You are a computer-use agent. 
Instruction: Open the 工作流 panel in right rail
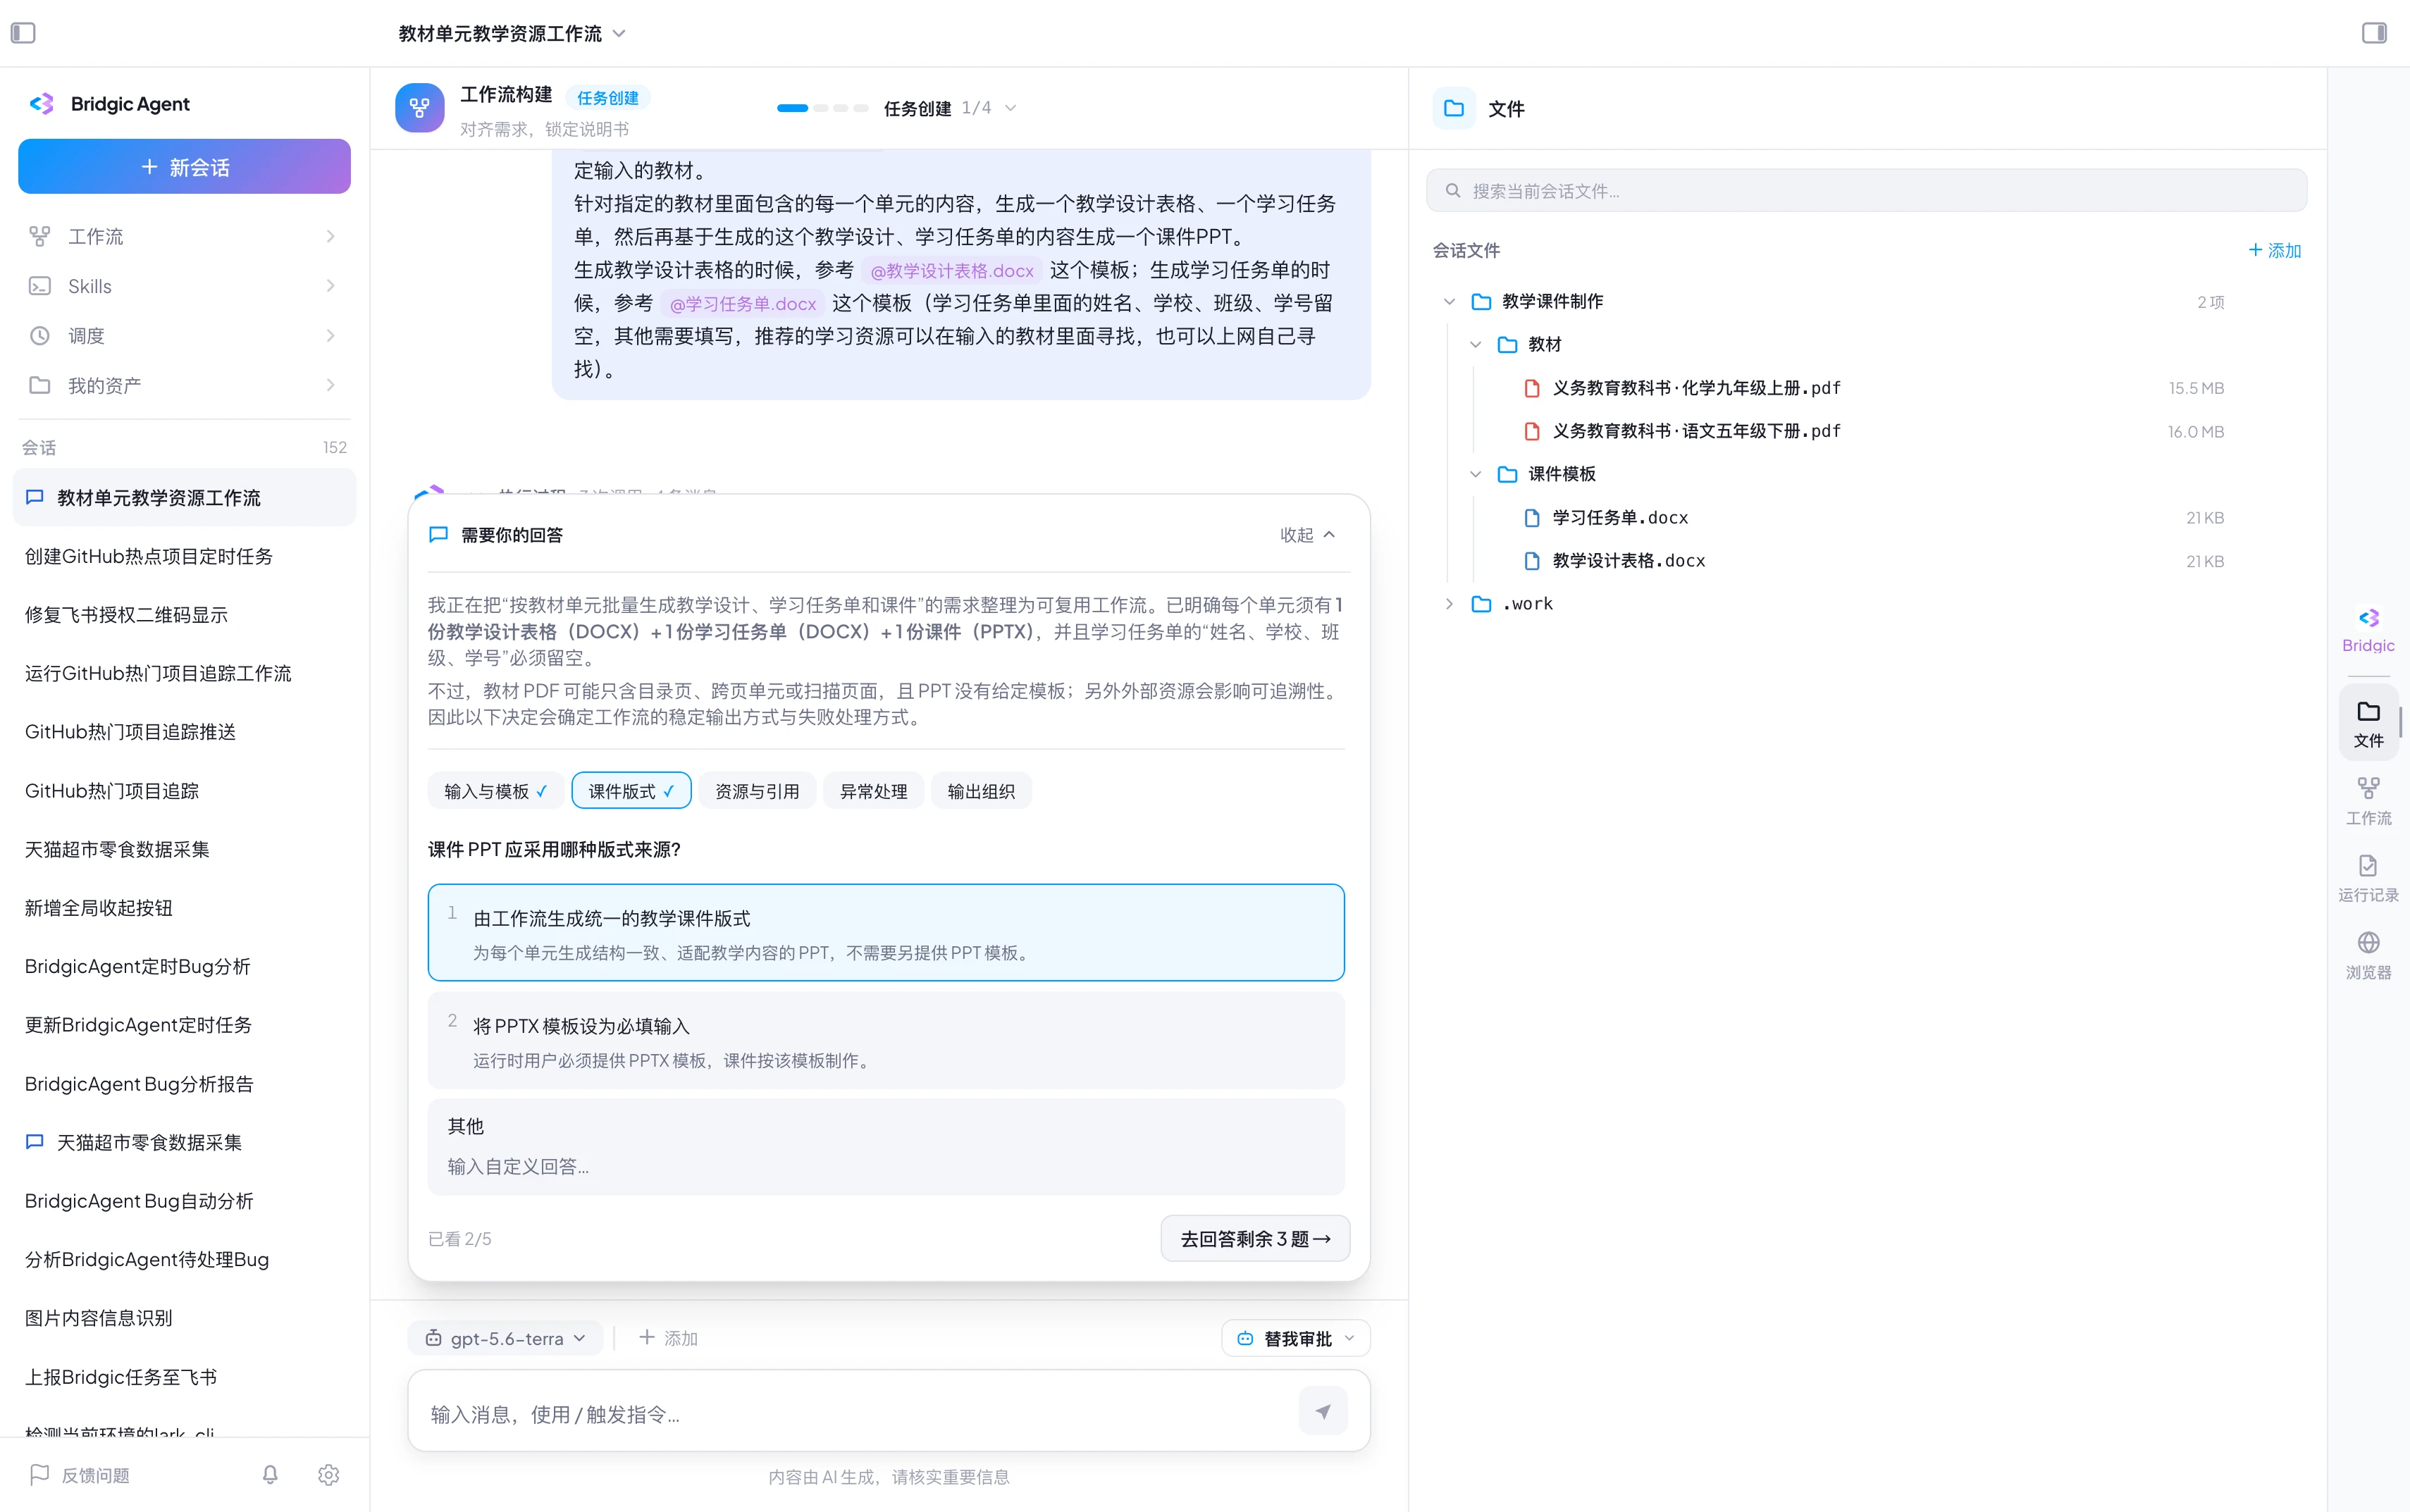[2368, 801]
